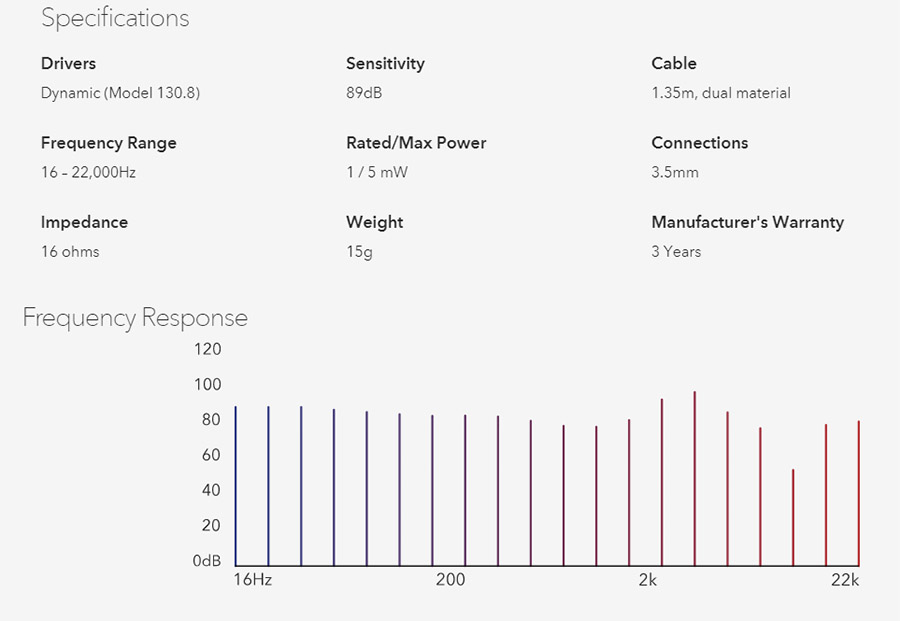The width and height of the screenshot is (900, 621).
Task: Click the Cable label
Action: (674, 63)
